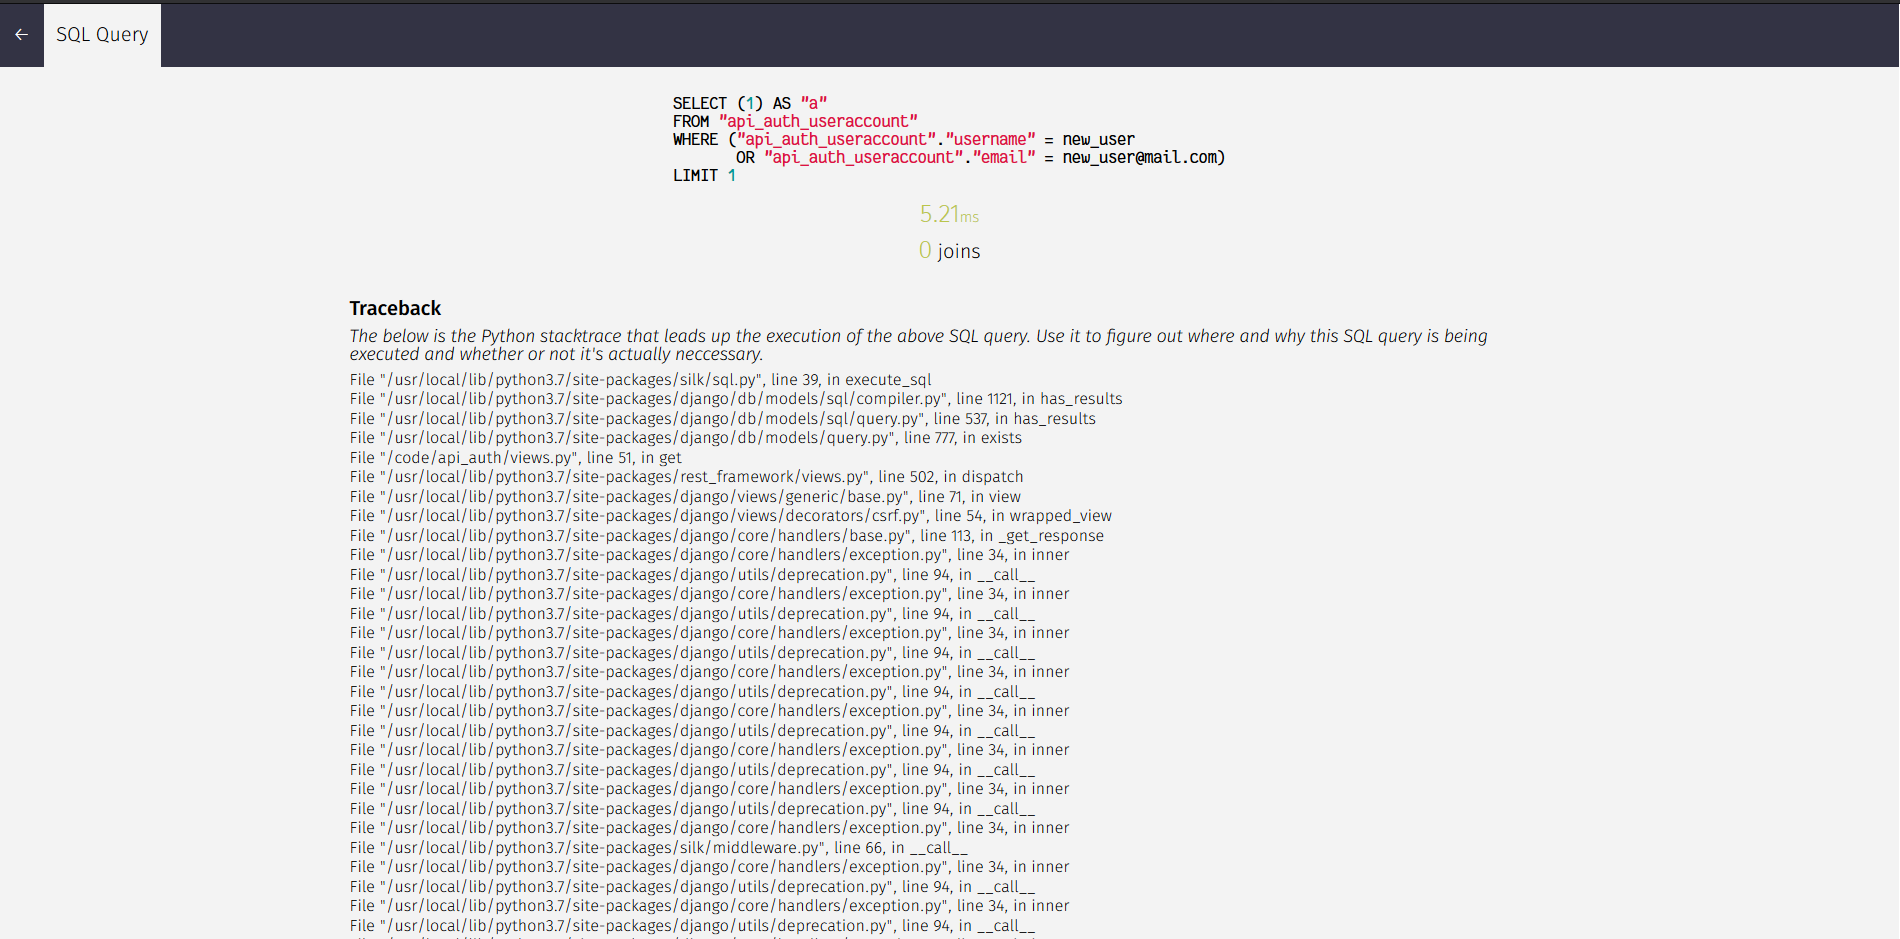Click the api_auth_useraccount table name in FROM clause
Screen dimensions: 1900x939
click(819, 121)
